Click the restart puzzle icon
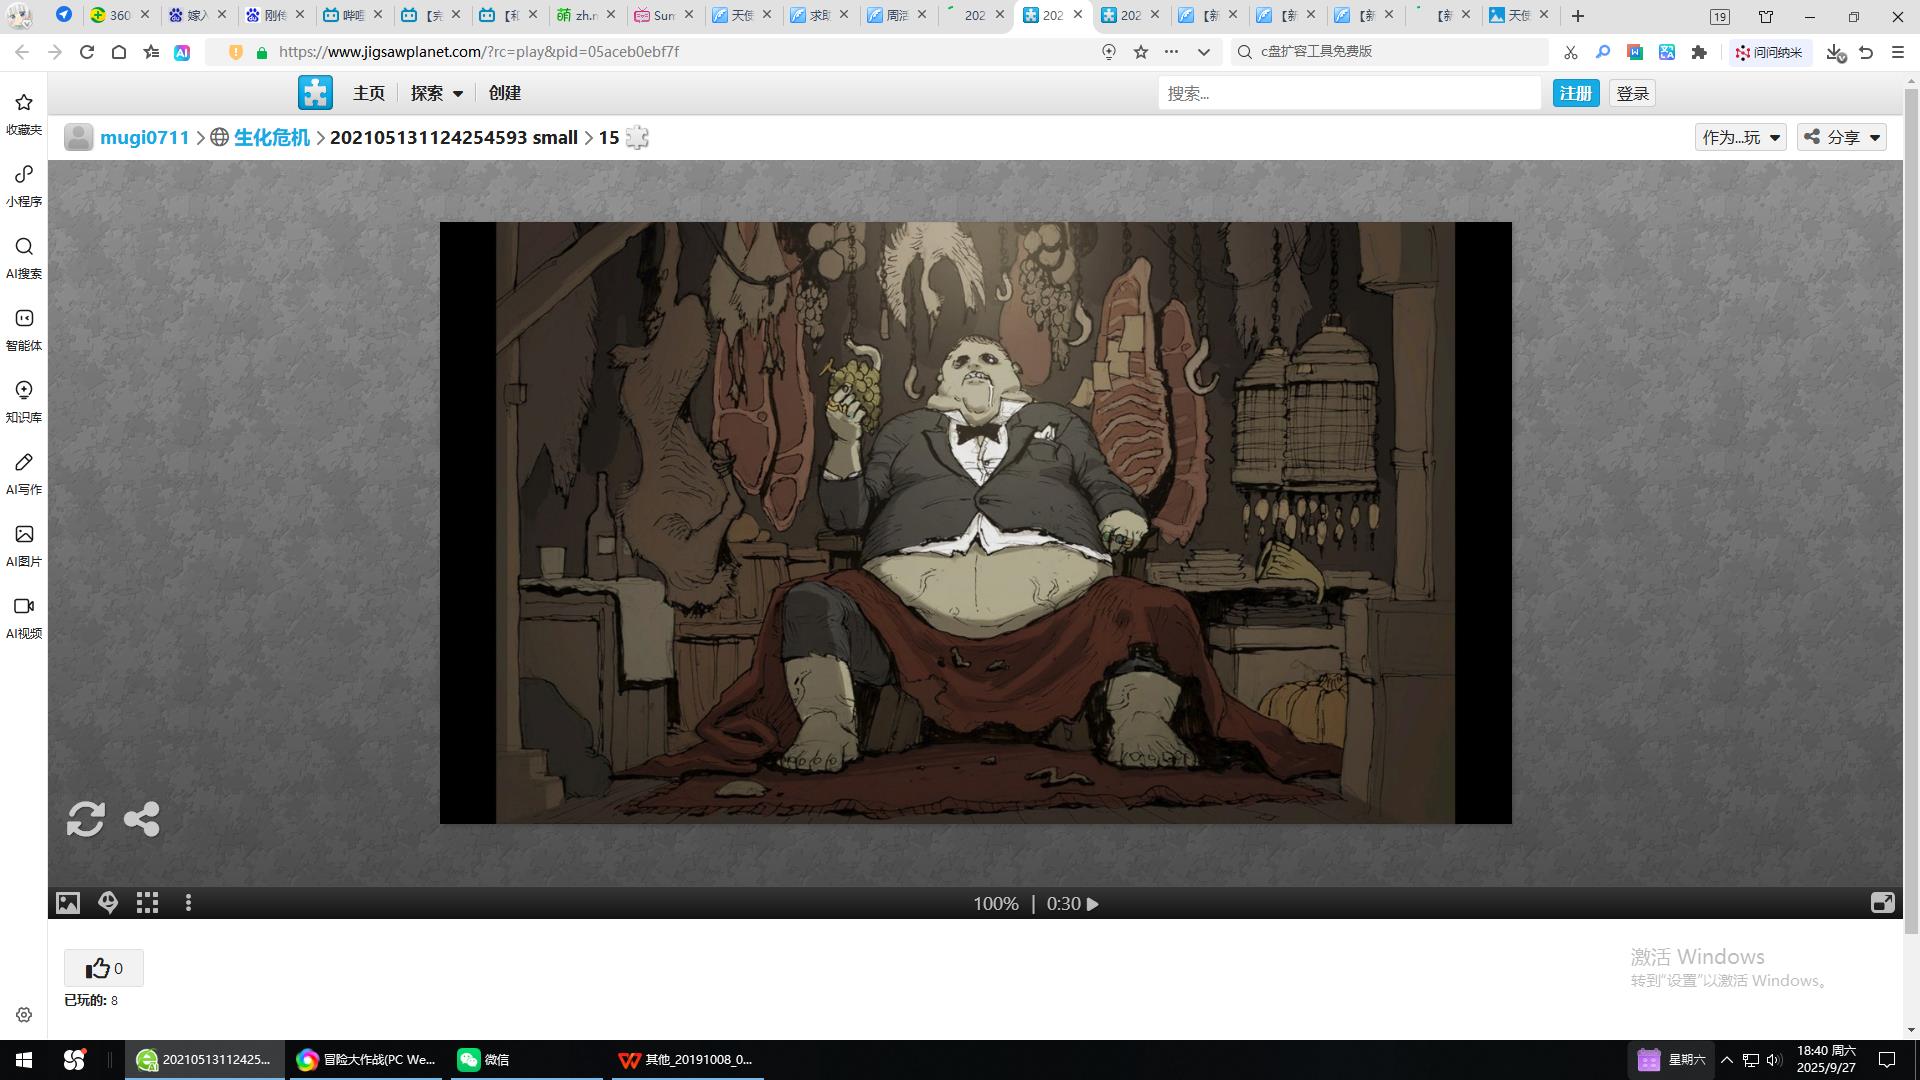This screenshot has width=1920, height=1080. (85, 819)
